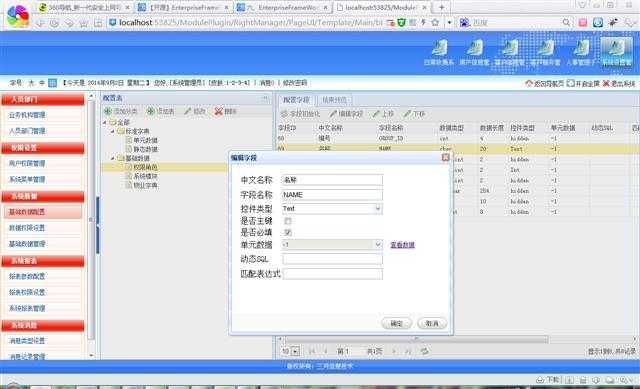
Task: Click the next page arrow in grid pager
Action: [394, 351]
